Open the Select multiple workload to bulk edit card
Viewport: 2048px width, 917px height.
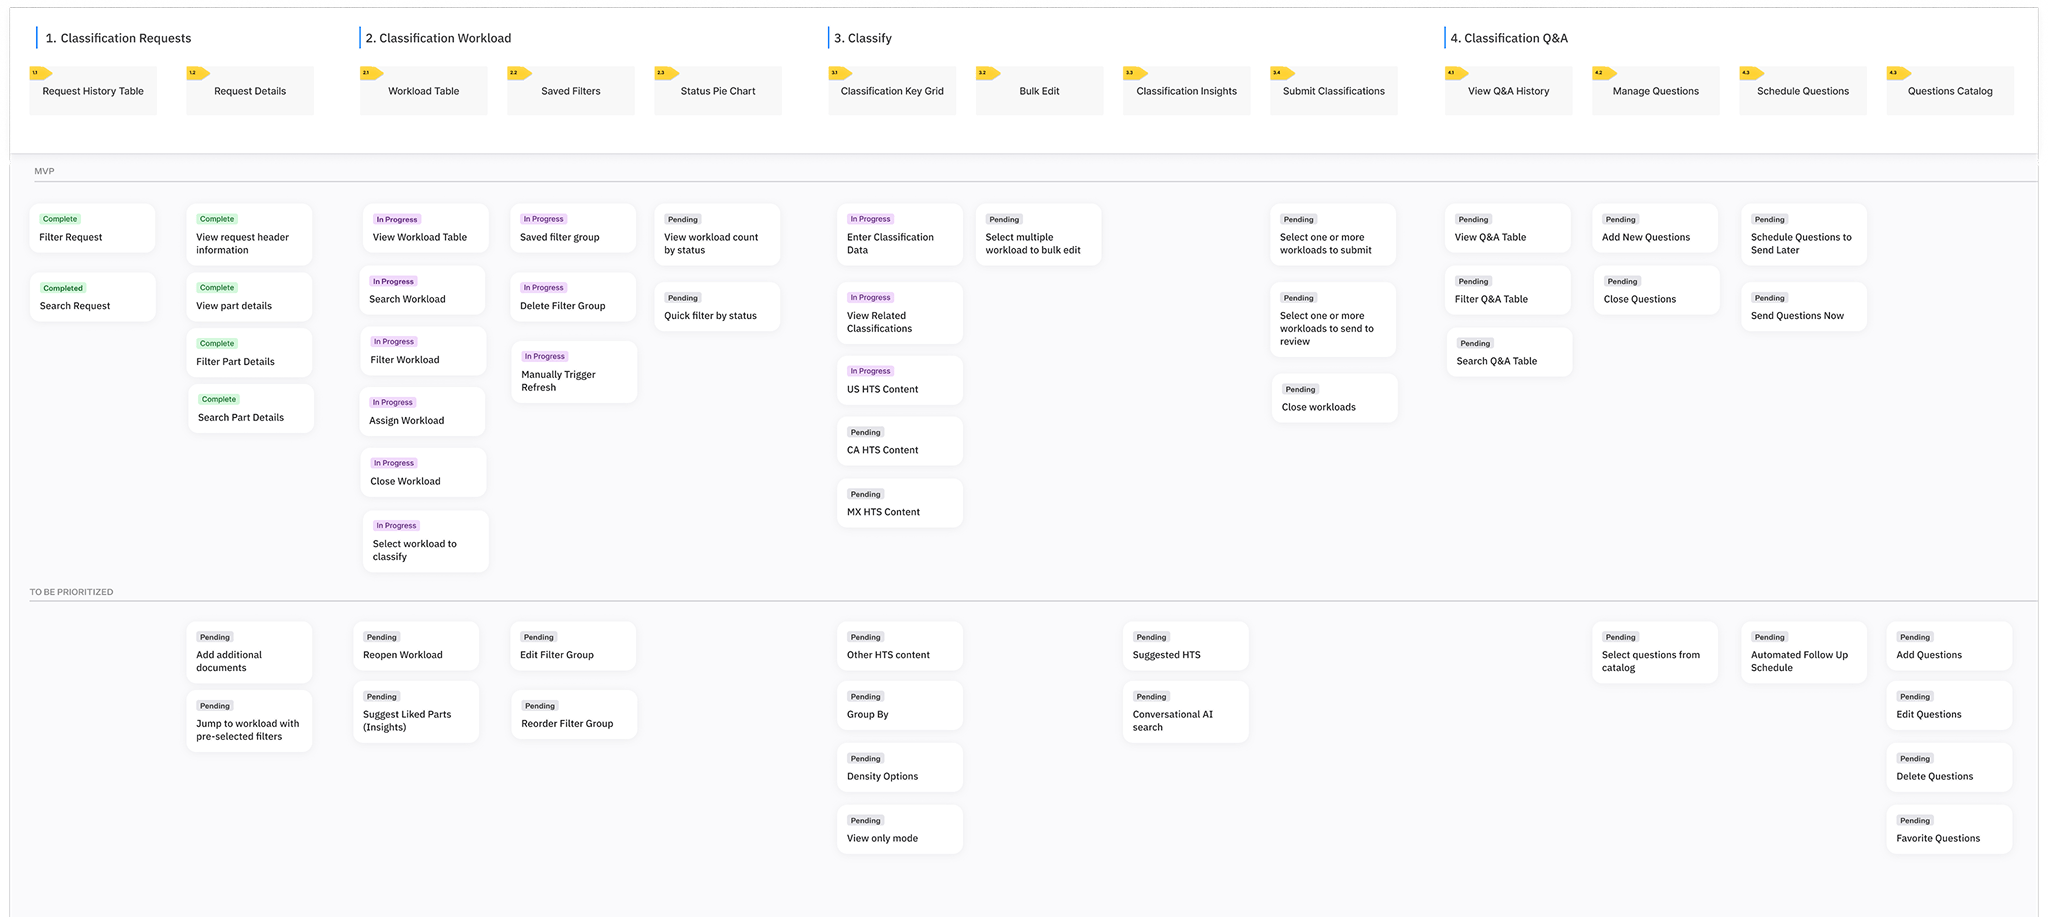[x=1038, y=235]
